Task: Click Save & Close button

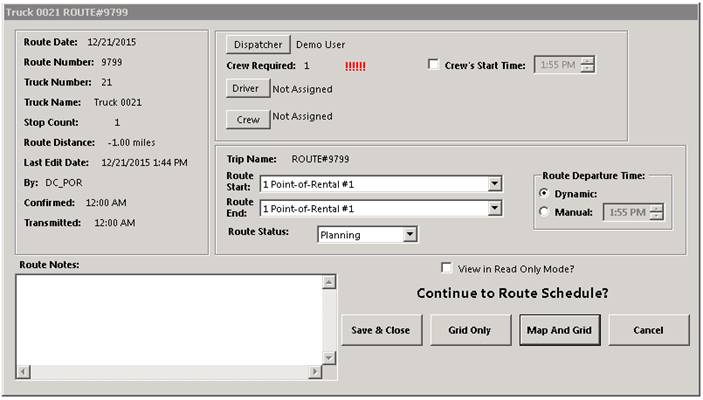Action: (x=381, y=330)
